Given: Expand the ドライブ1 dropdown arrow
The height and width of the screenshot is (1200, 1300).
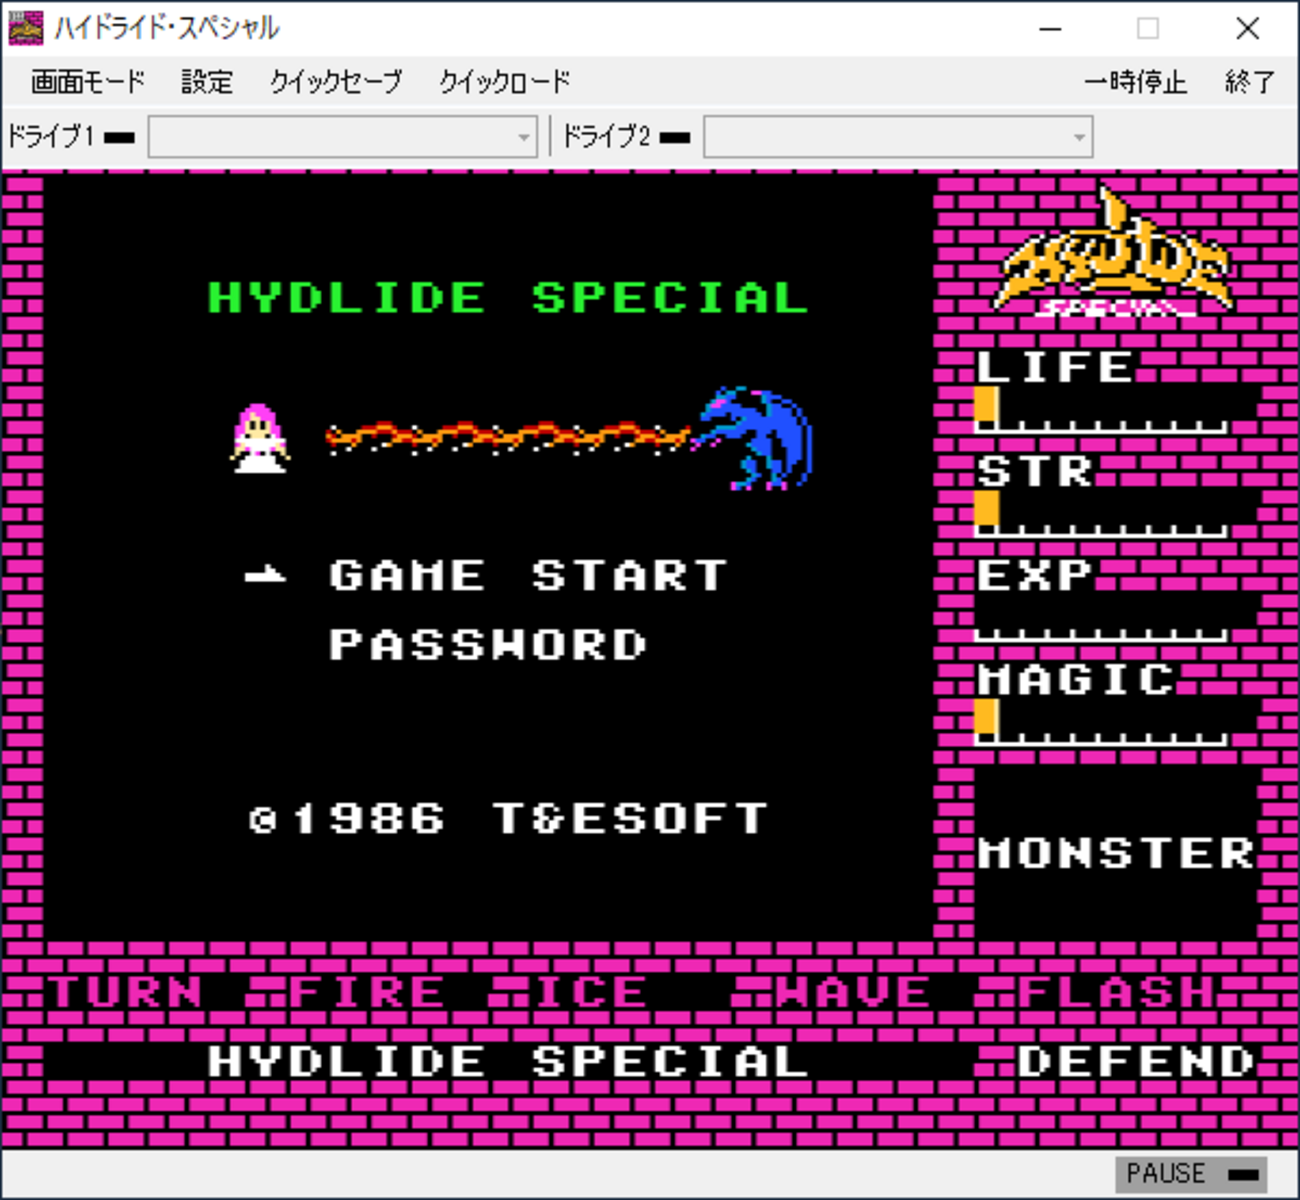Looking at the screenshot, I should tap(524, 138).
